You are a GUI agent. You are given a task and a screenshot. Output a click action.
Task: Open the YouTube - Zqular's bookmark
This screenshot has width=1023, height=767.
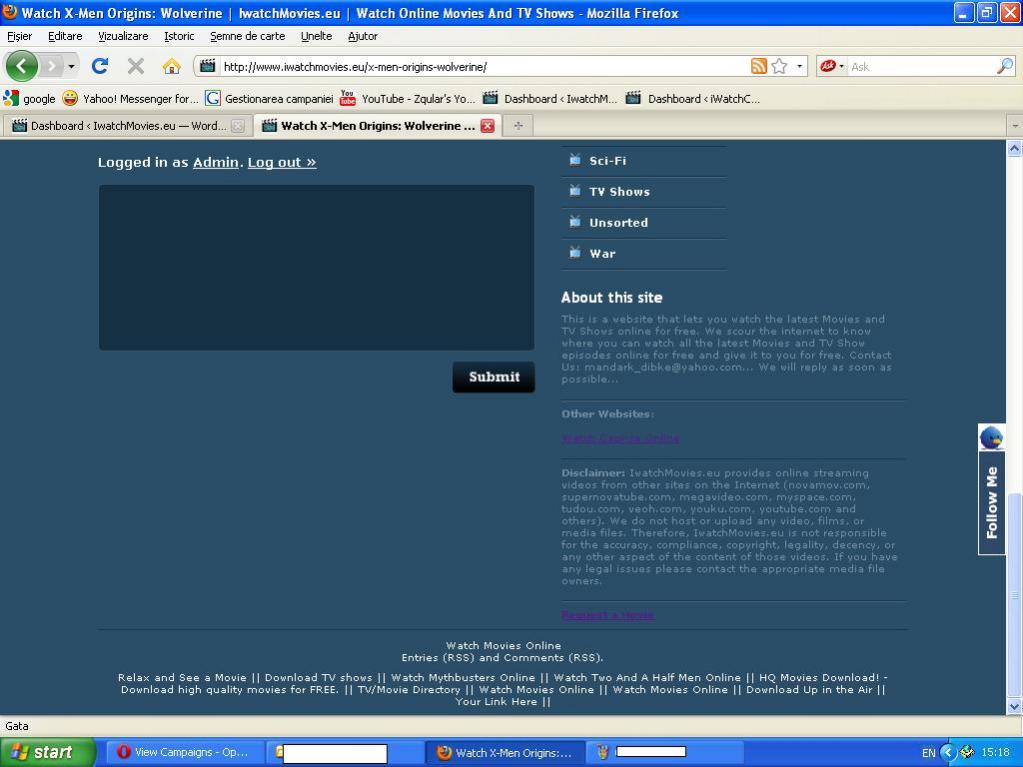pyautogui.click(x=408, y=98)
